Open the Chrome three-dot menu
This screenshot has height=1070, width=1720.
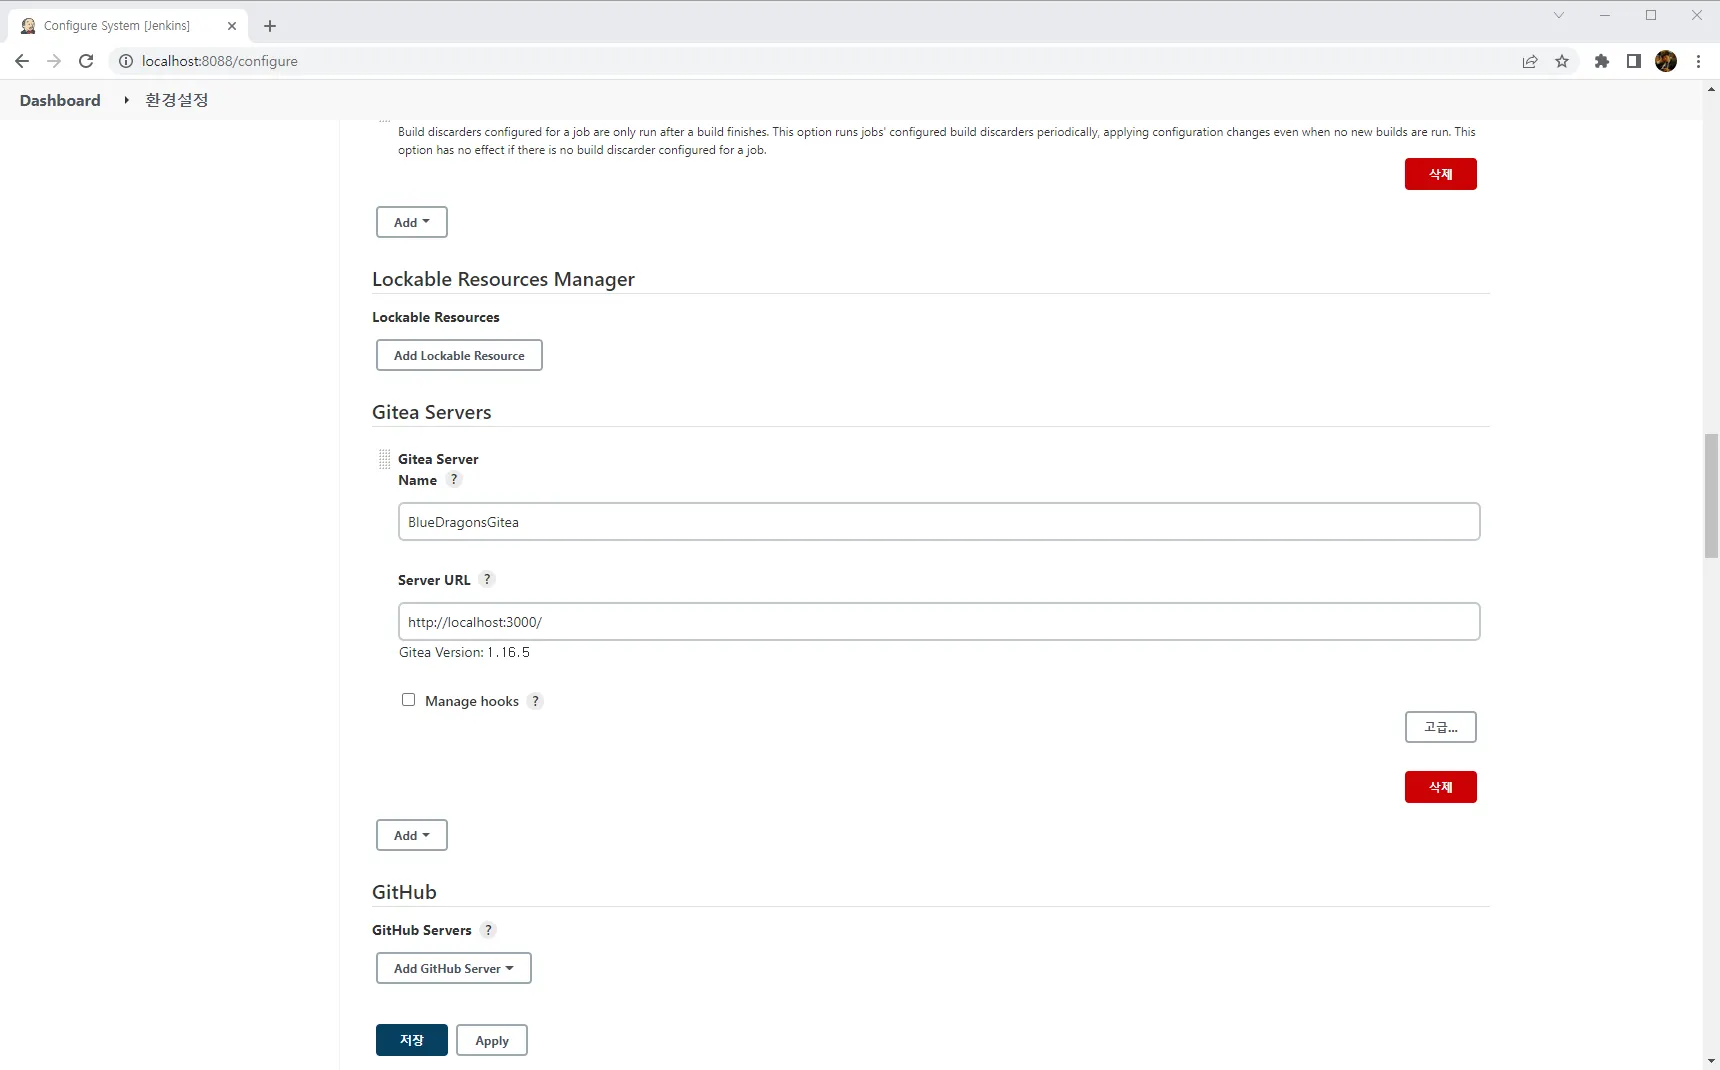[1698, 61]
